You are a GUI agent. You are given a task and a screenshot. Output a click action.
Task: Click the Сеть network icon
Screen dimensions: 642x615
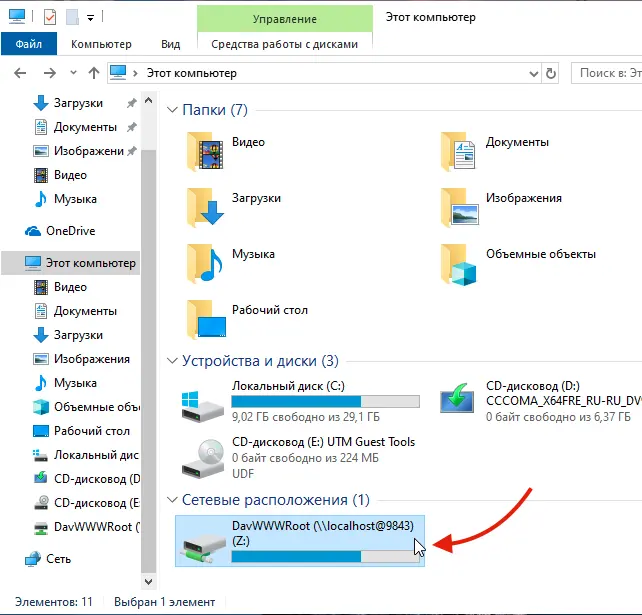point(33,559)
